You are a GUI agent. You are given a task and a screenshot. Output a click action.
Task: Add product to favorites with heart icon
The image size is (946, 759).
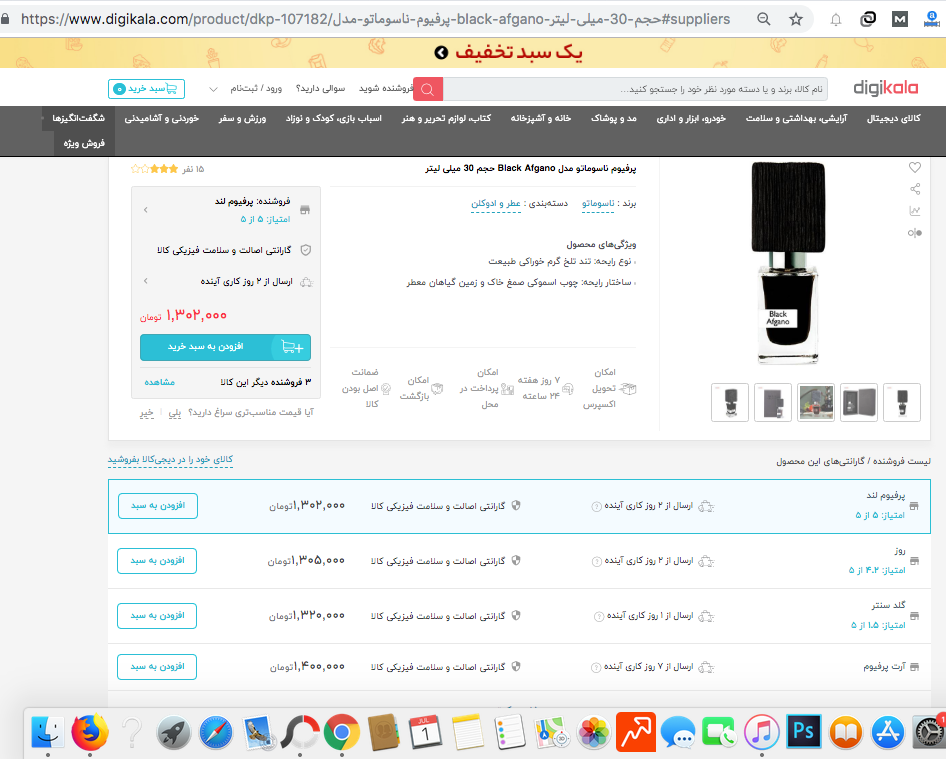(x=915, y=168)
